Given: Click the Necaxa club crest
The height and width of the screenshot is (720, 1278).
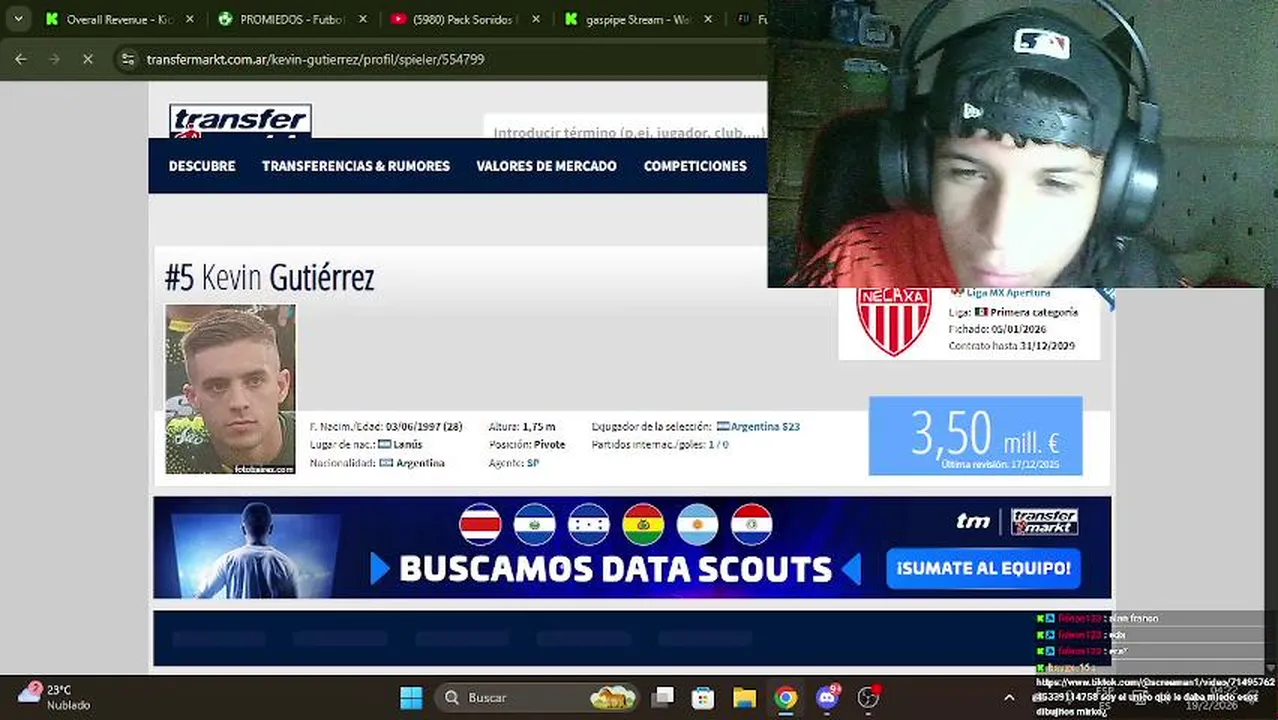Looking at the screenshot, I should coord(894,322).
